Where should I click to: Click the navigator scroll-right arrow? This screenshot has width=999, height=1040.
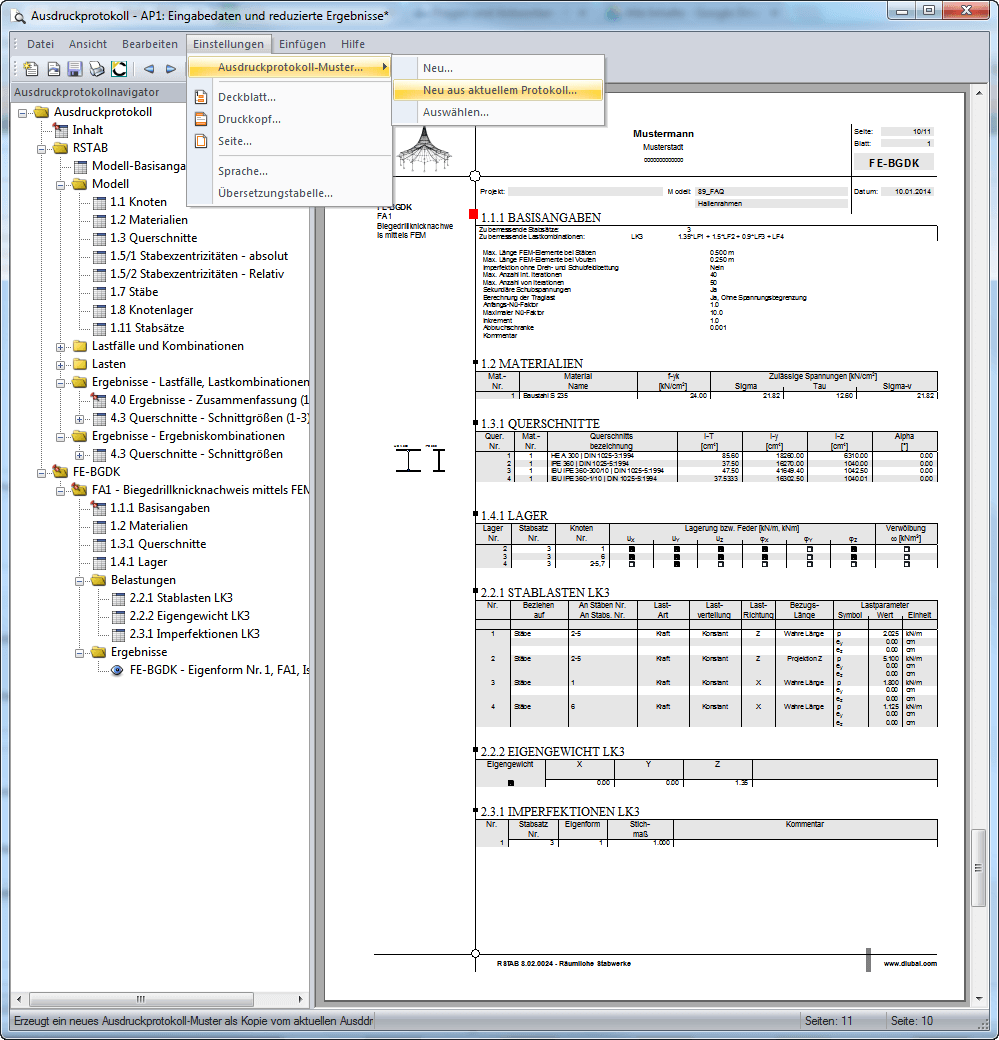tap(300, 999)
